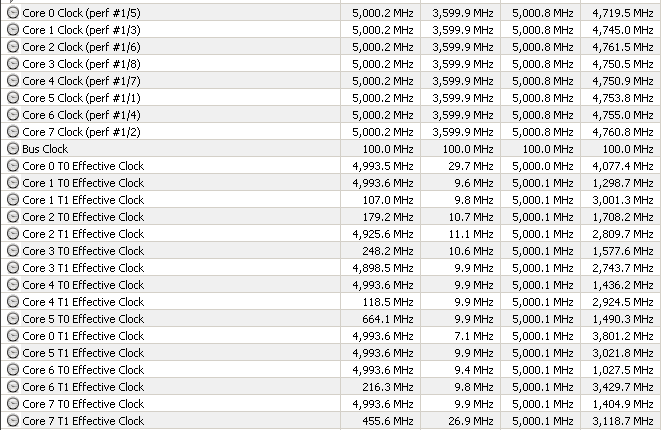661x430 pixels.
Task: Click the clock icon beside Core 0 Clock
Action: [x=13, y=13]
